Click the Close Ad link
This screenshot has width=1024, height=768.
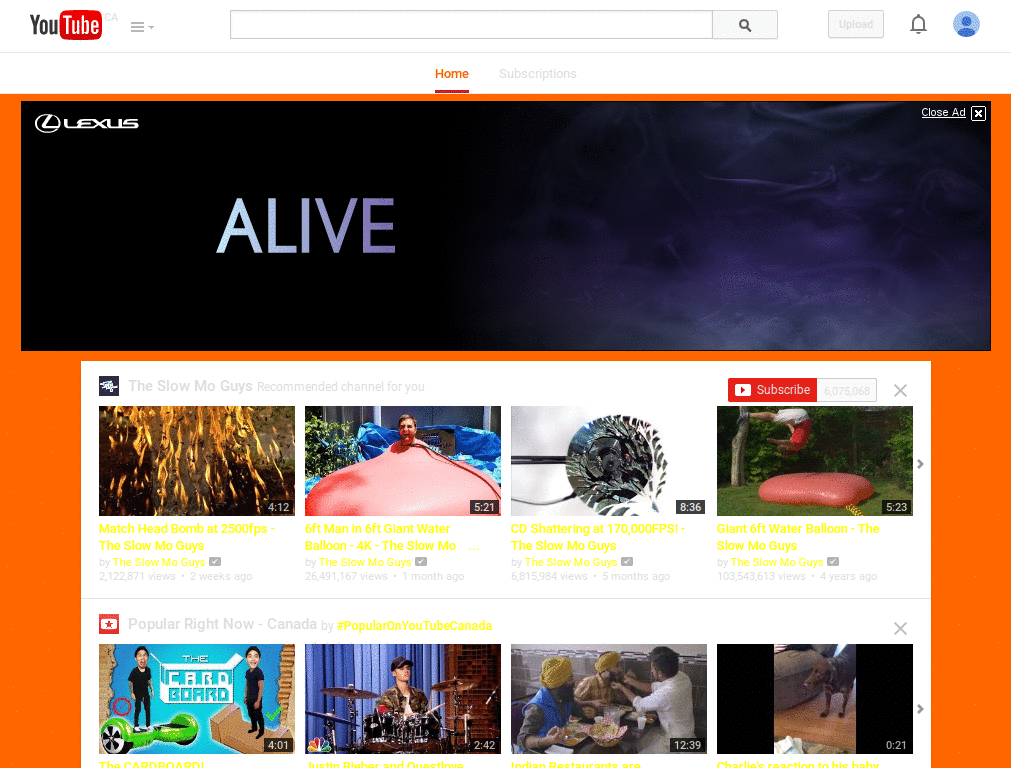[x=943, y=112]
